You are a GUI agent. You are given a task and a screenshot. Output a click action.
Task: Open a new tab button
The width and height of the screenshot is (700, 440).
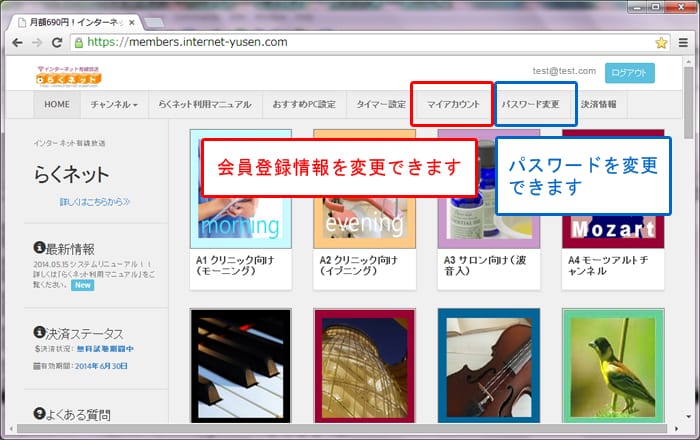coord(154,22)
